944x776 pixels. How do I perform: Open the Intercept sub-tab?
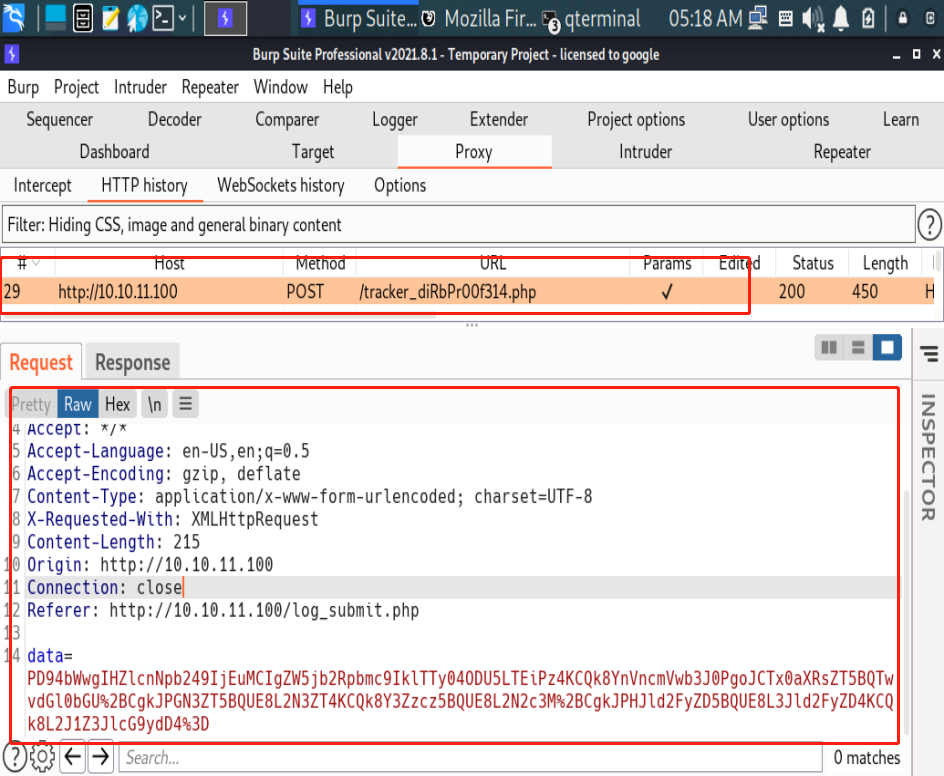[42, 185]
